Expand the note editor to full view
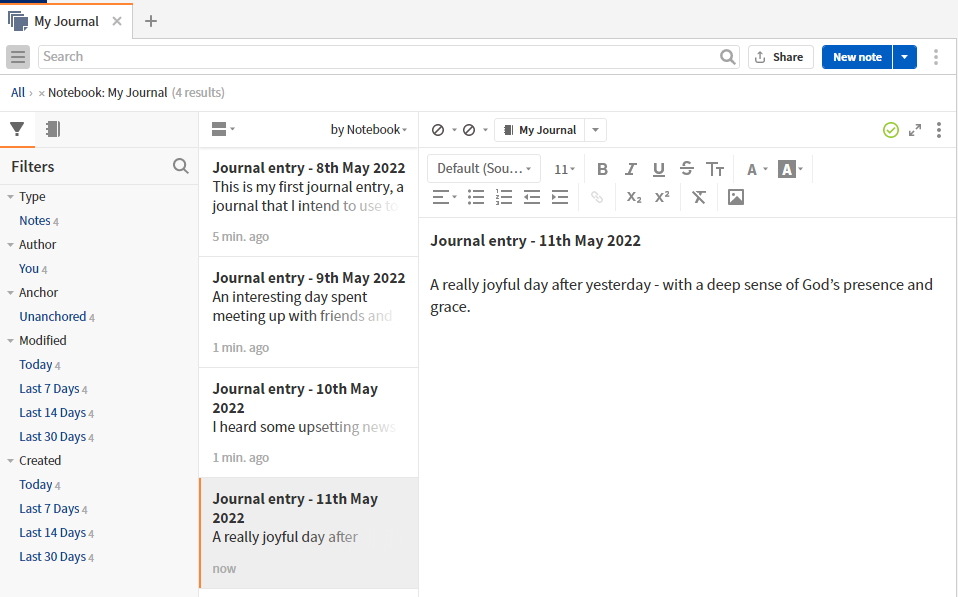 pos(915,130)
